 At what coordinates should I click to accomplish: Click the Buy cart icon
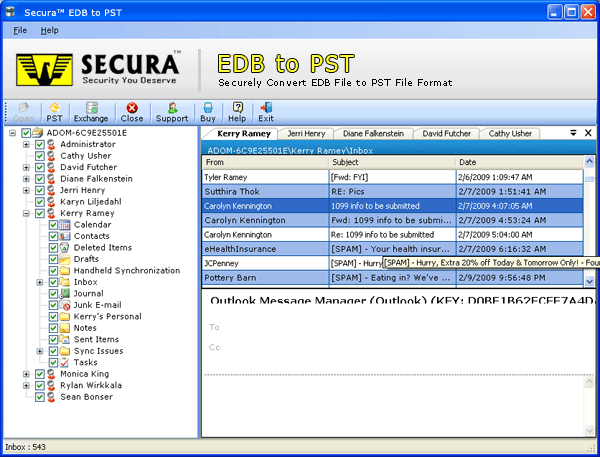208,112
